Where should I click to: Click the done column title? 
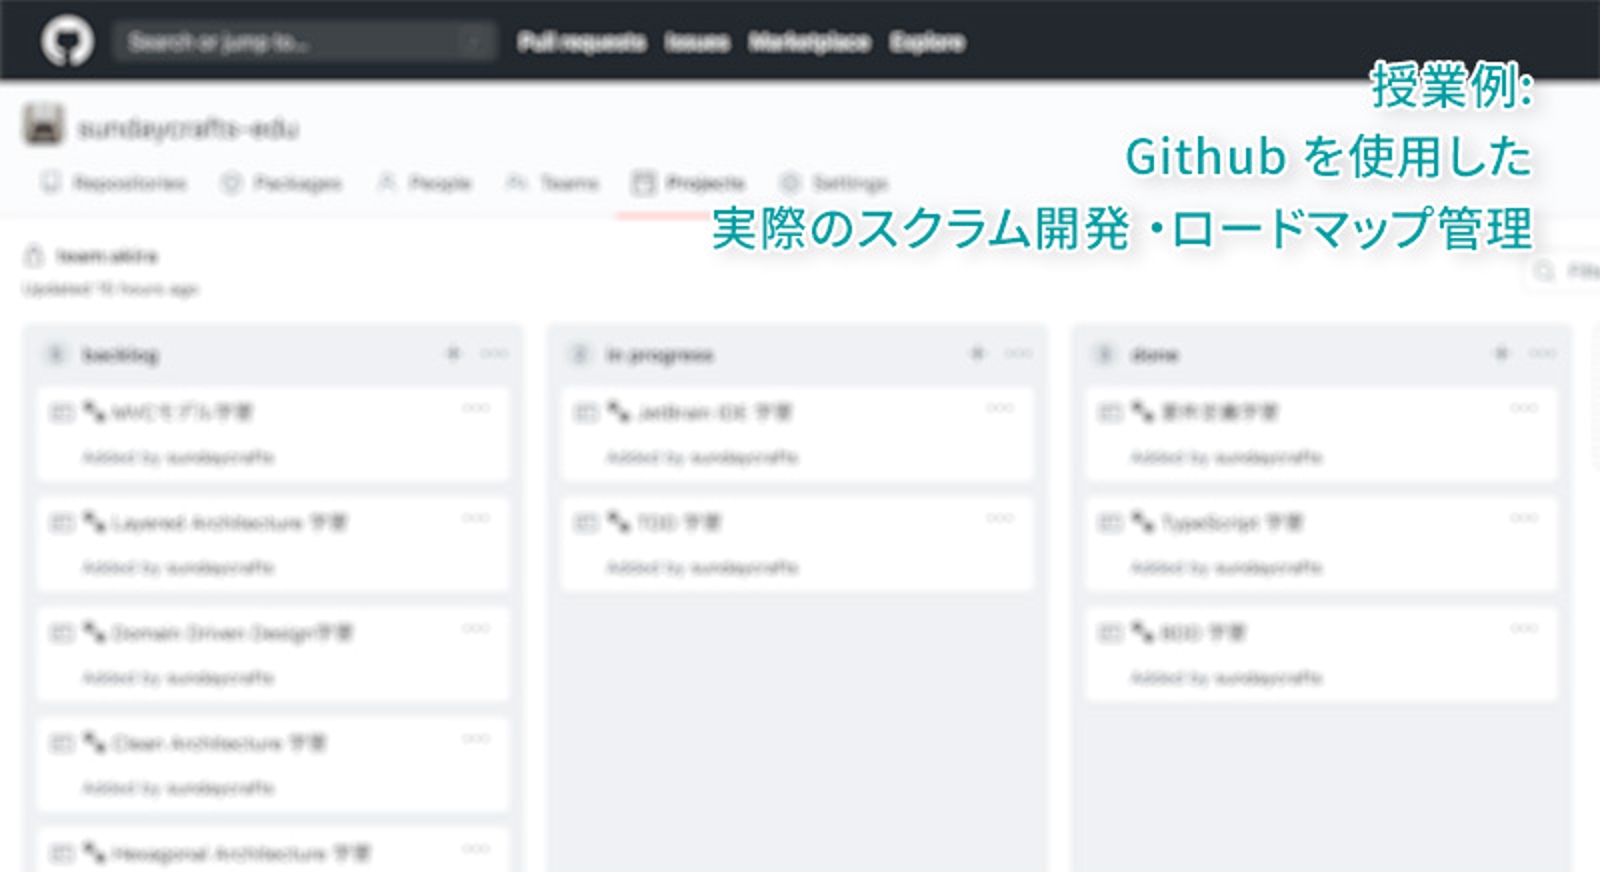1154,355
